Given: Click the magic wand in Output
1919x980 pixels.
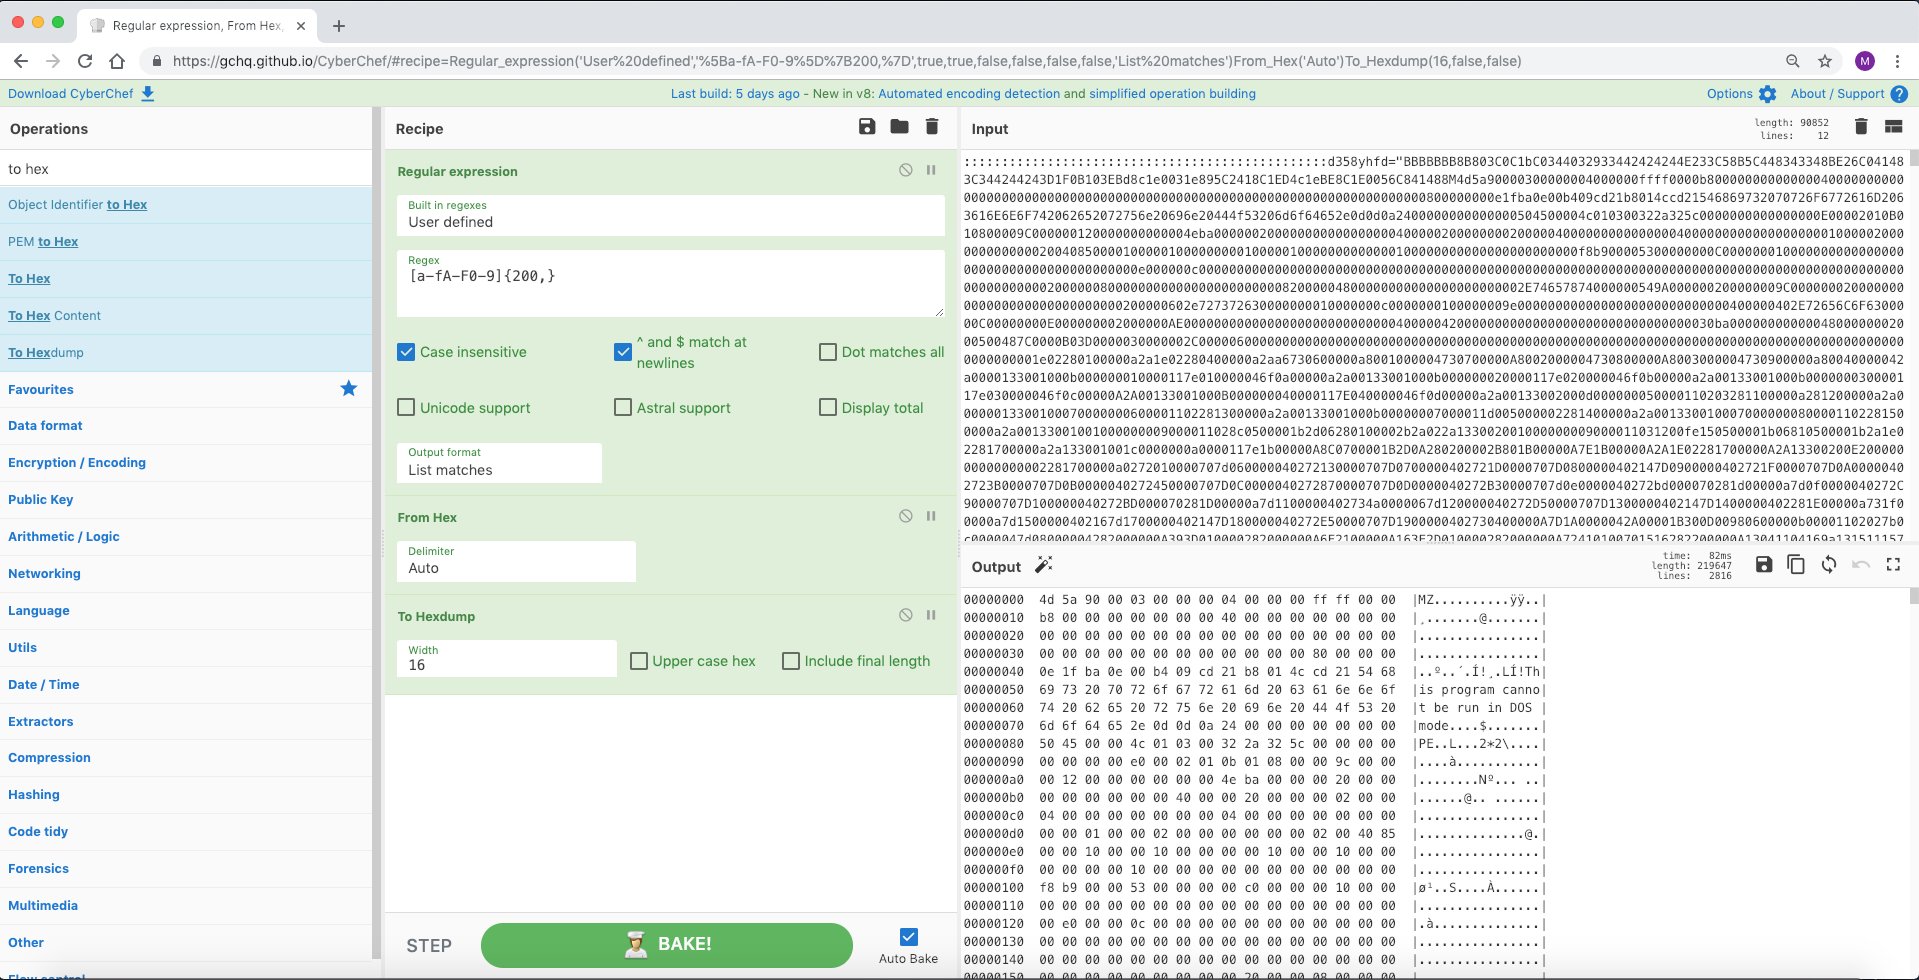Looking at the screenshot, I should (1044, 565).
